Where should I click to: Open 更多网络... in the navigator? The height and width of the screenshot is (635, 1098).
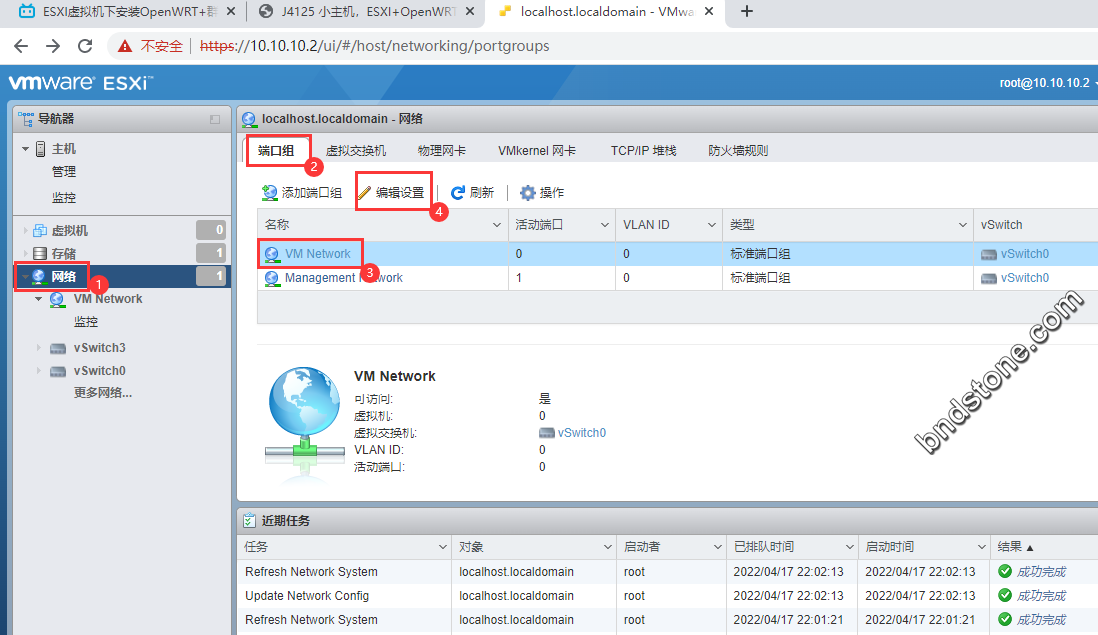click(103, 393)
